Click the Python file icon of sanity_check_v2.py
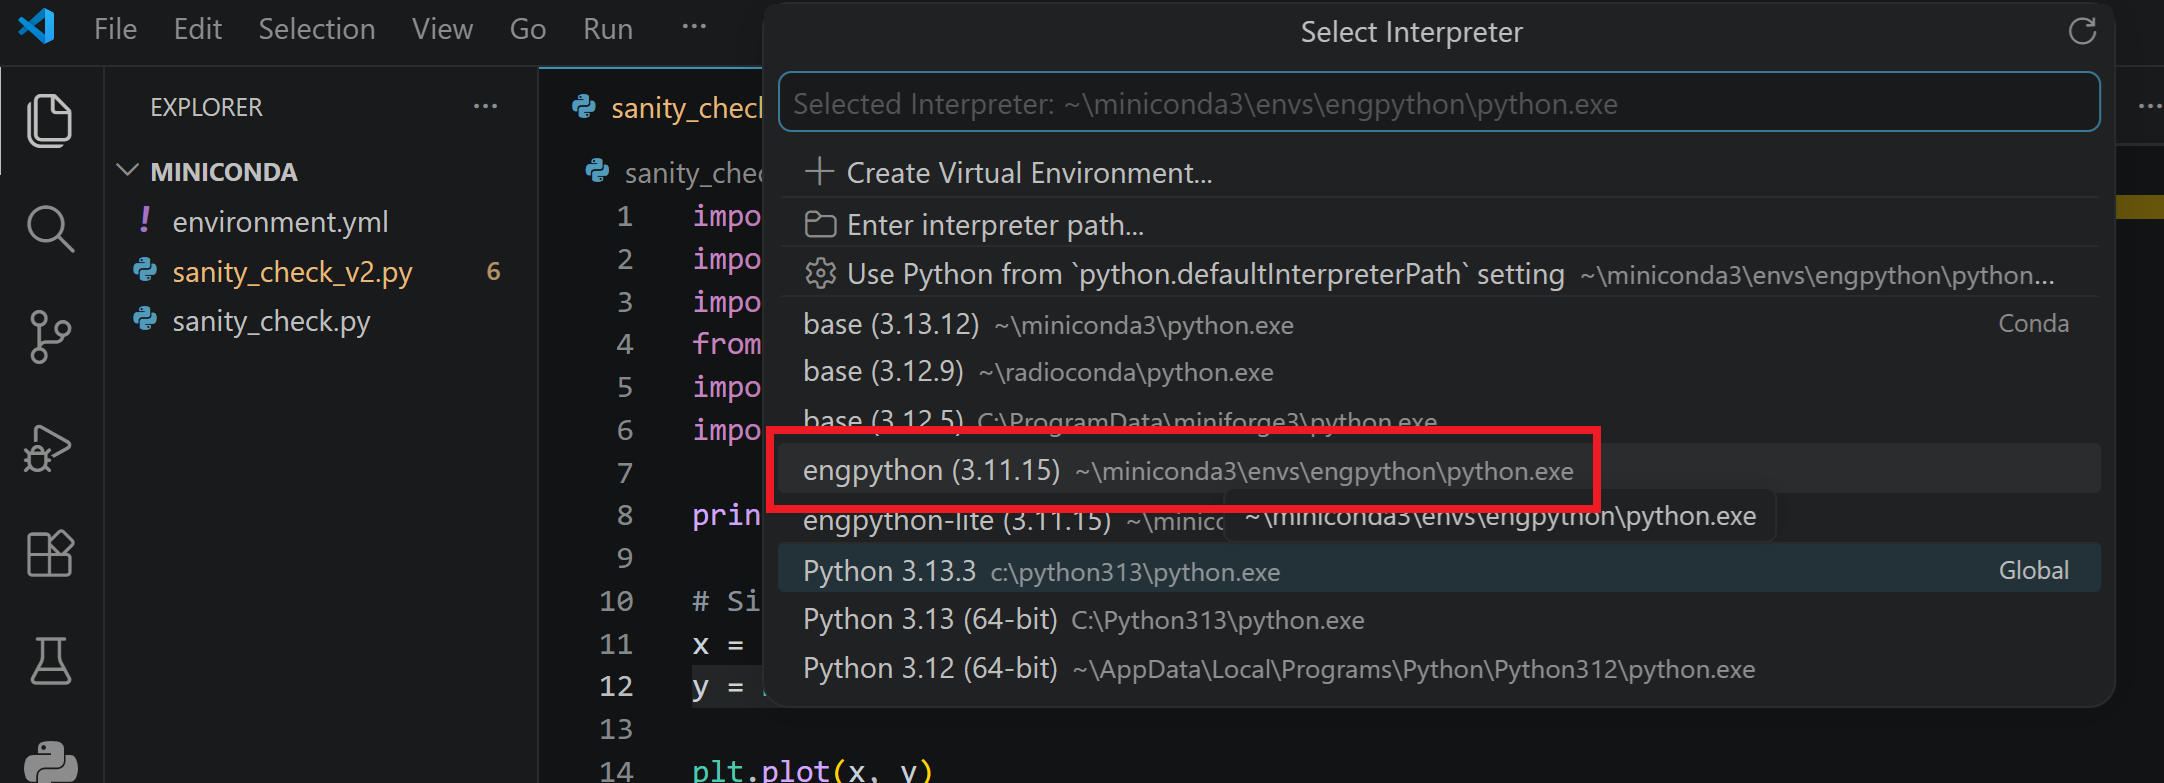2164x783 pixels. (x=145, y=270)
